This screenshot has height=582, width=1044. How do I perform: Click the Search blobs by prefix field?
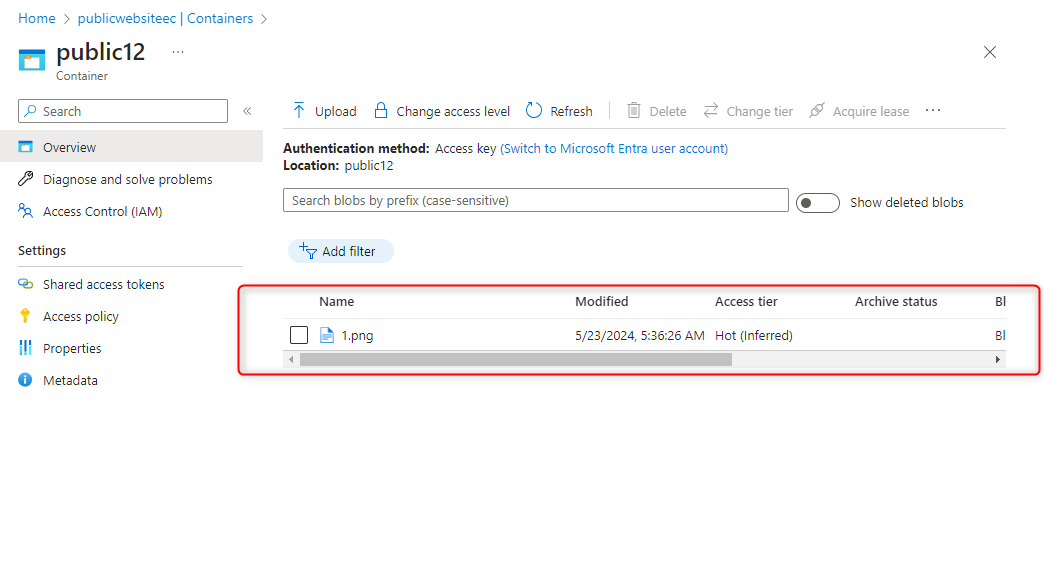click(x=535, y=201)
